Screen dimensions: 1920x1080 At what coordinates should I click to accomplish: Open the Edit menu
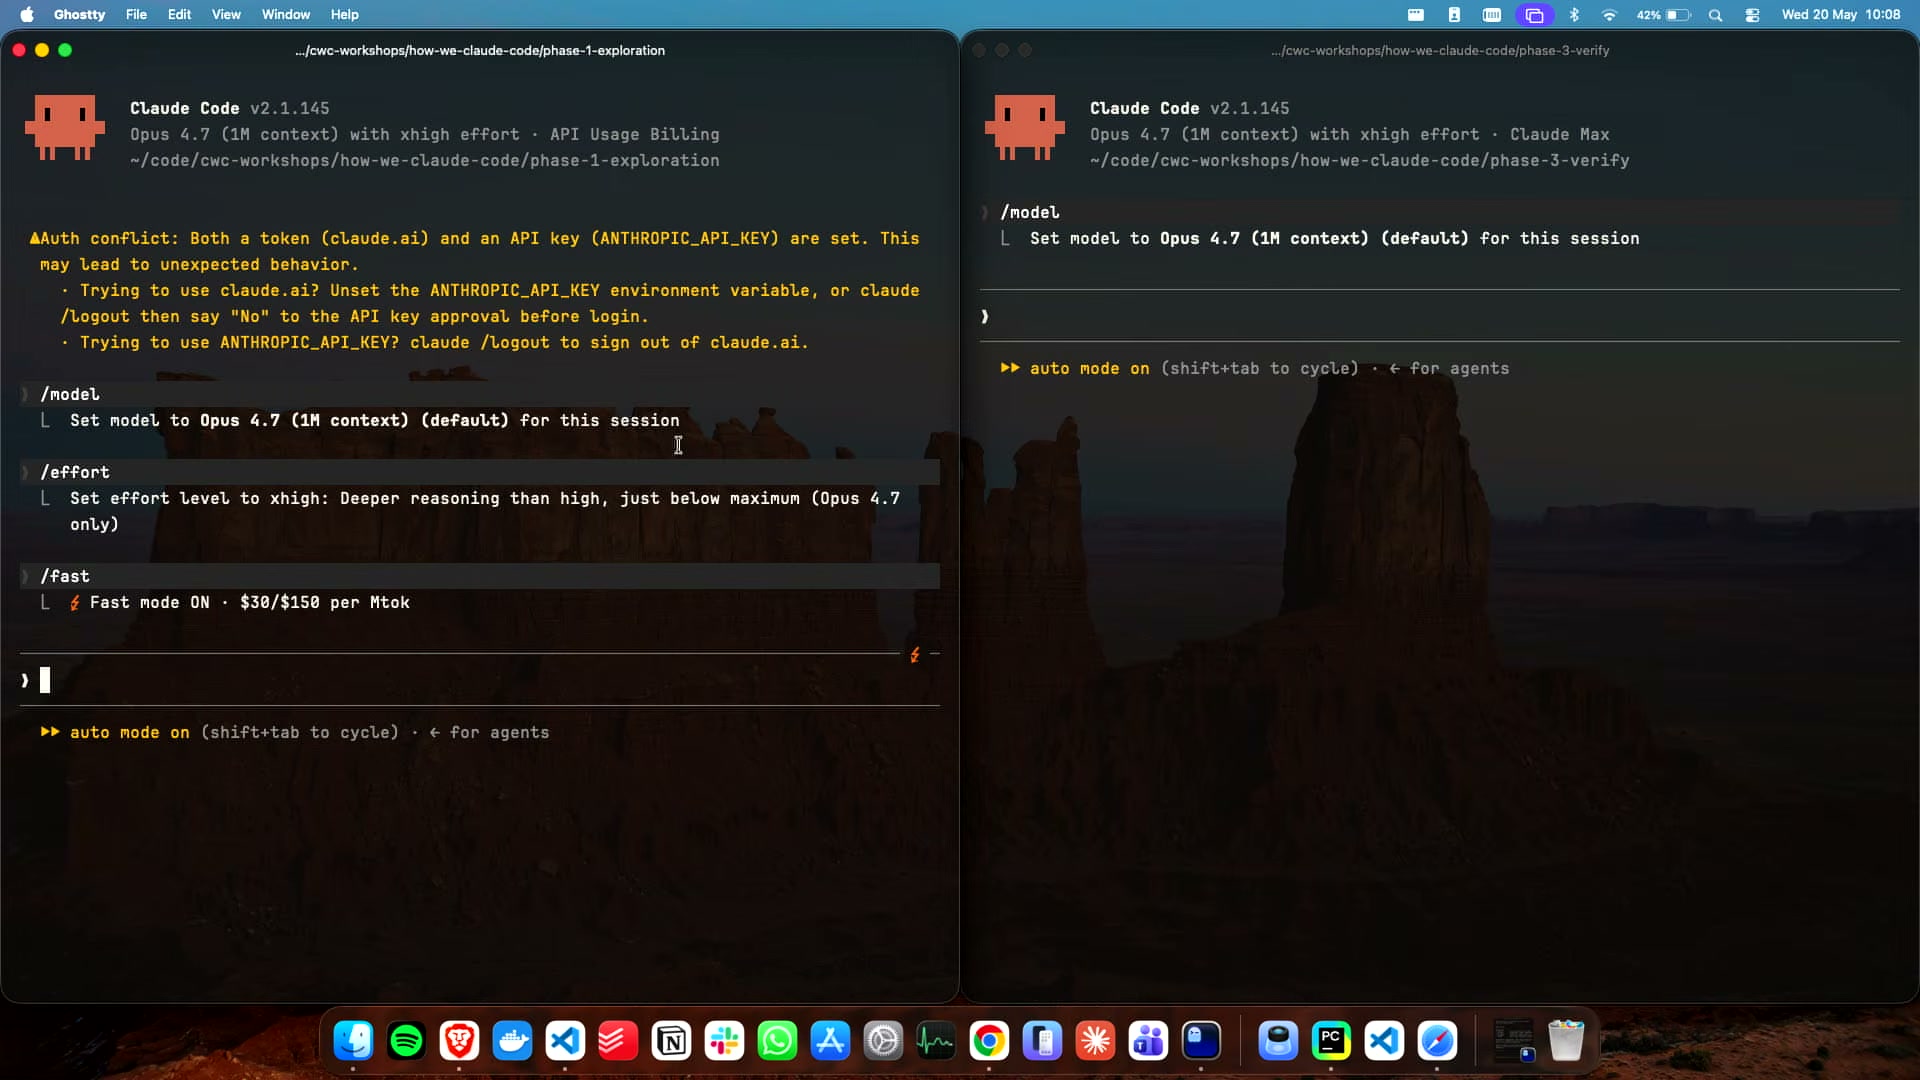click(x=179, y=15)
